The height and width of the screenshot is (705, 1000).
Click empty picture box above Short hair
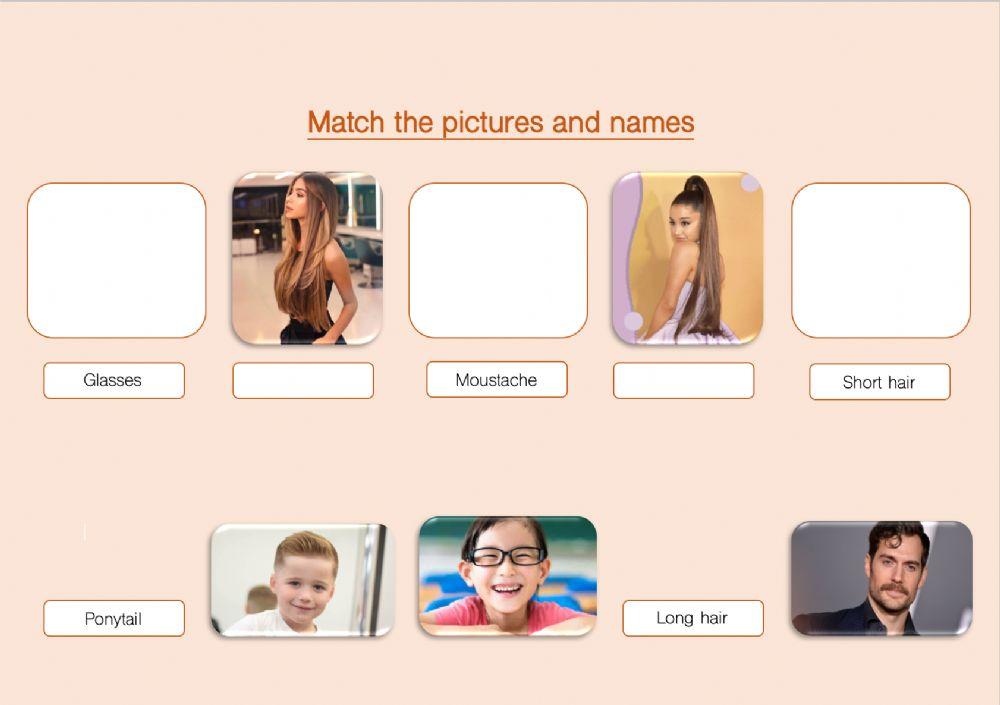click(x=881, y=260)
